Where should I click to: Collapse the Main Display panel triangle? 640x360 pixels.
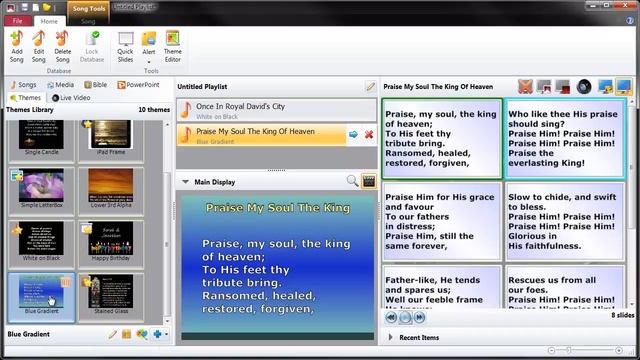click(x=185, y=182)
